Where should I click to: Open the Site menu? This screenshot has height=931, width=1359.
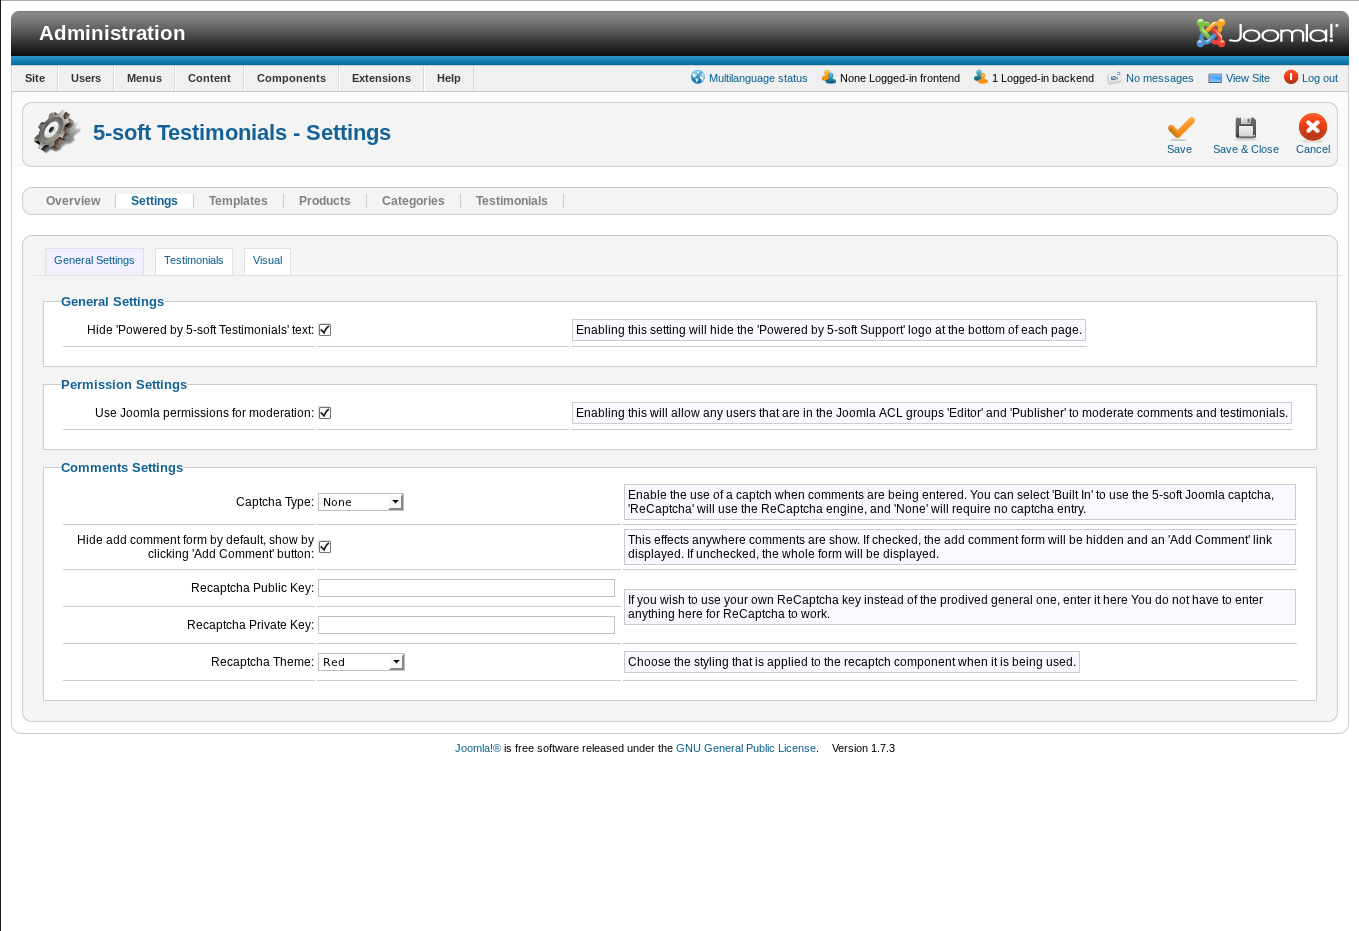[35, 78]
